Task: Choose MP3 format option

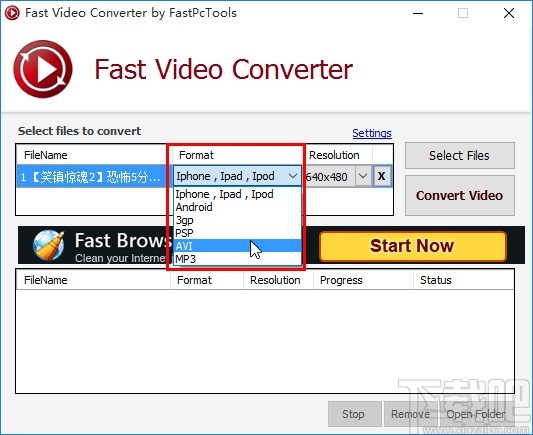Action: (x=237, y=259)
